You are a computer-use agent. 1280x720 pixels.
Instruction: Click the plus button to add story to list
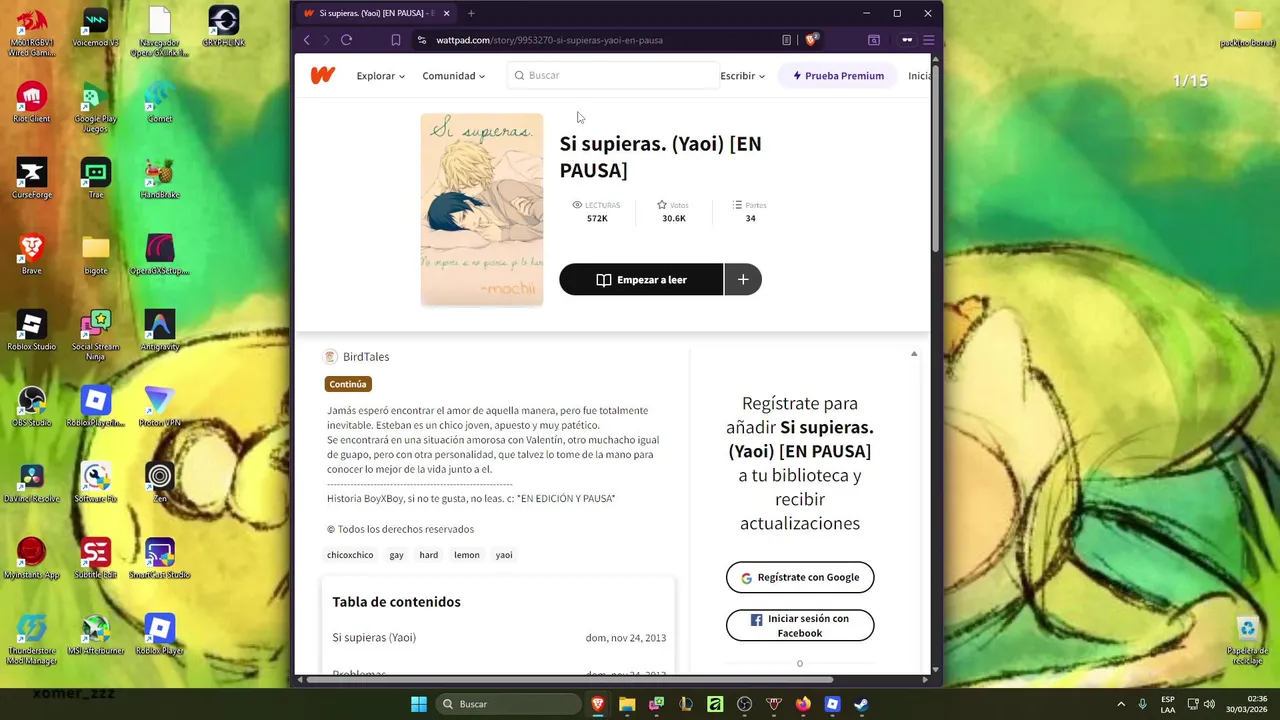[743, 280]
